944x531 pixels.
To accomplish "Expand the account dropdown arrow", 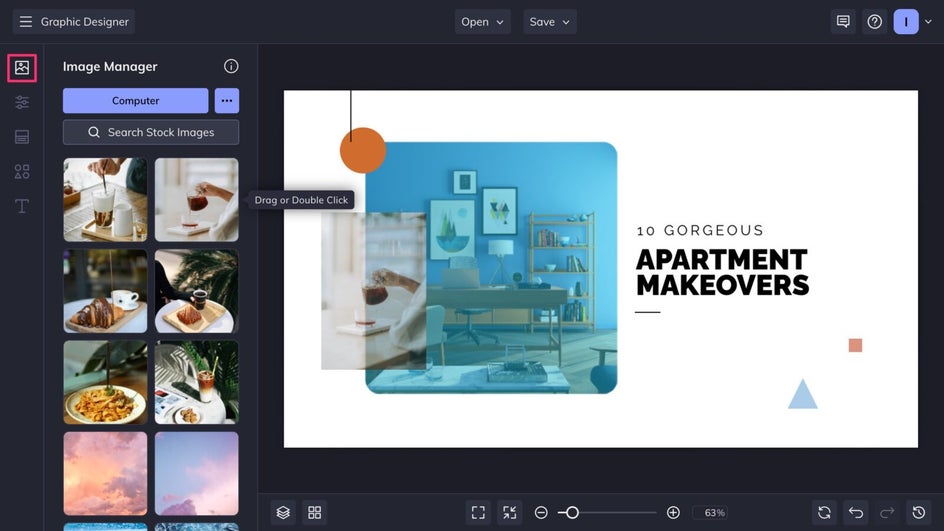I will point(928,22).
